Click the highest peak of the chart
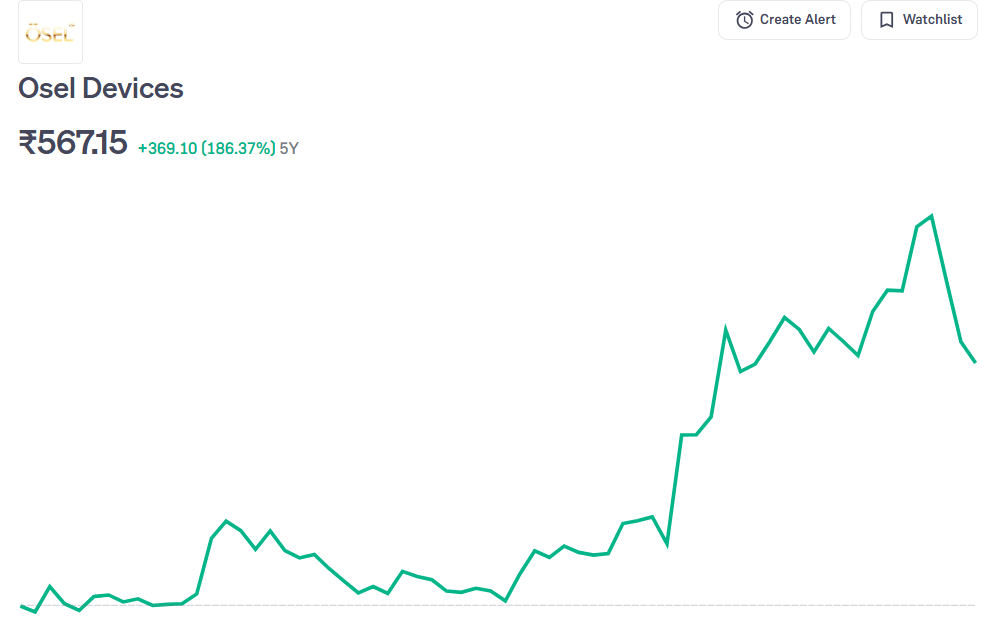The height and width of the screenshot is (622, 999). click(931, 216)
